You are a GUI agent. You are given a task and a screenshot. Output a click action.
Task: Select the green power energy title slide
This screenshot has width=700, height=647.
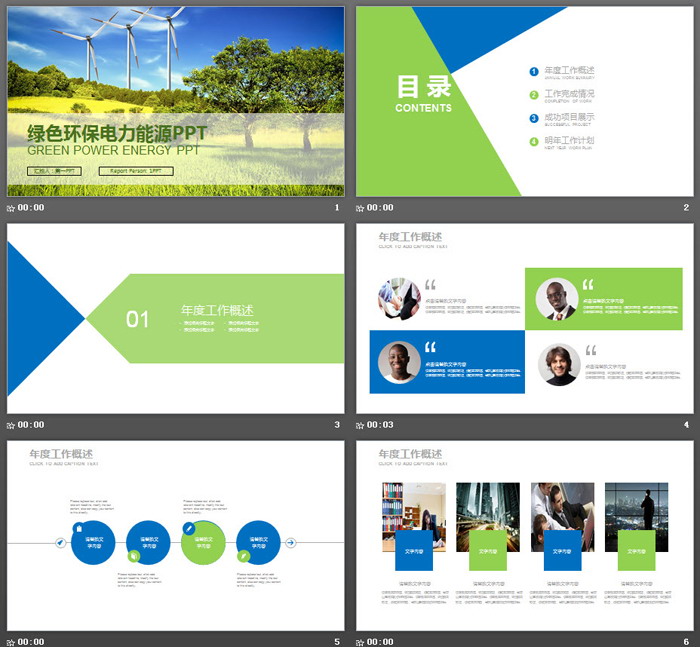pyautogui.click(x=175, y=100)
